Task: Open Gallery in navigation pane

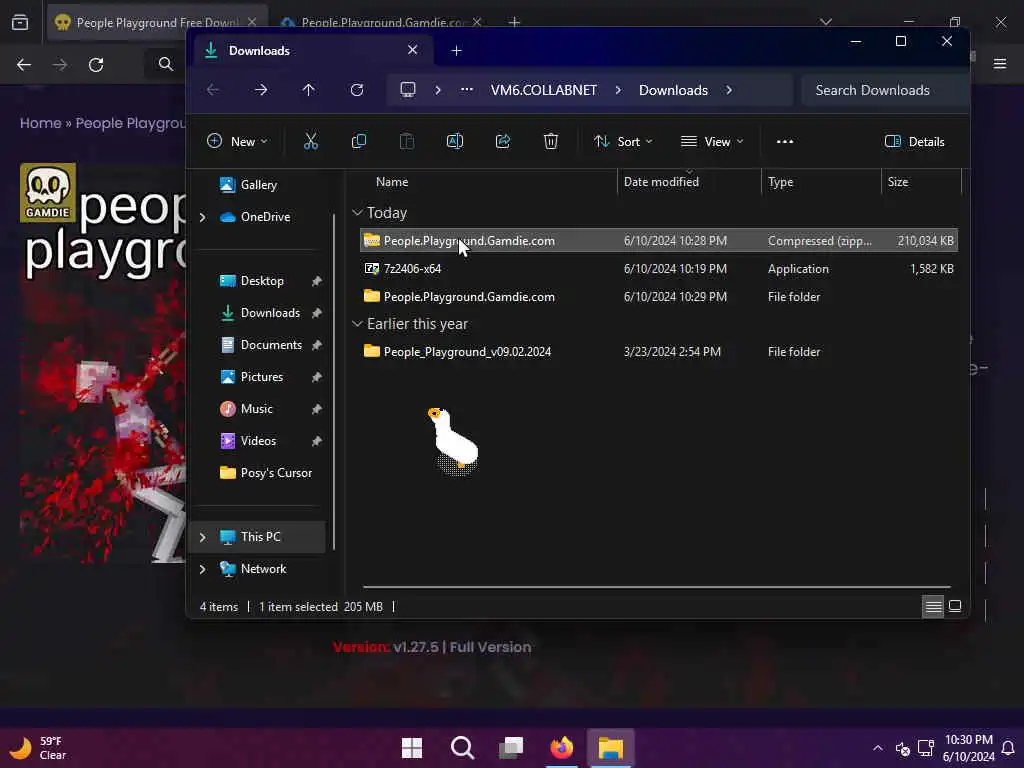Action: point(259,185)
